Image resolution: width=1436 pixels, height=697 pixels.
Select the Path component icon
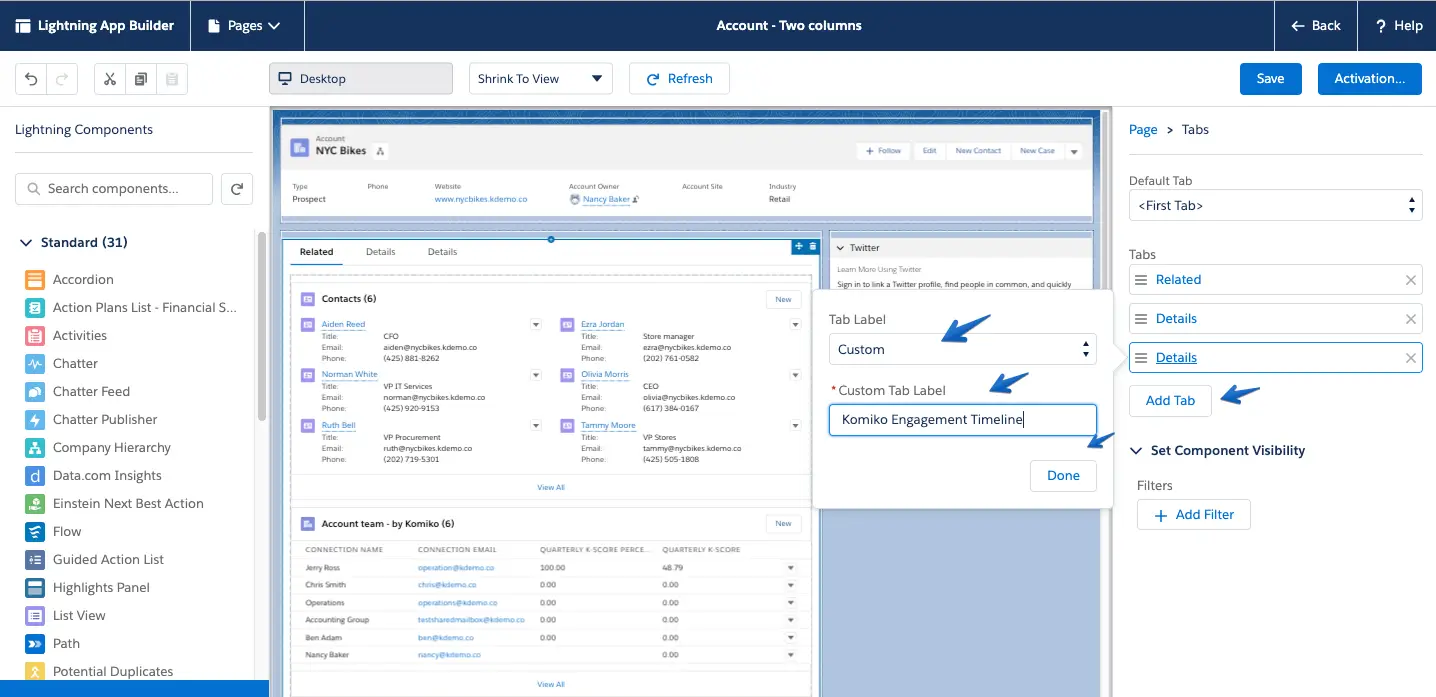pyautogui.click(x=35, y=644)
